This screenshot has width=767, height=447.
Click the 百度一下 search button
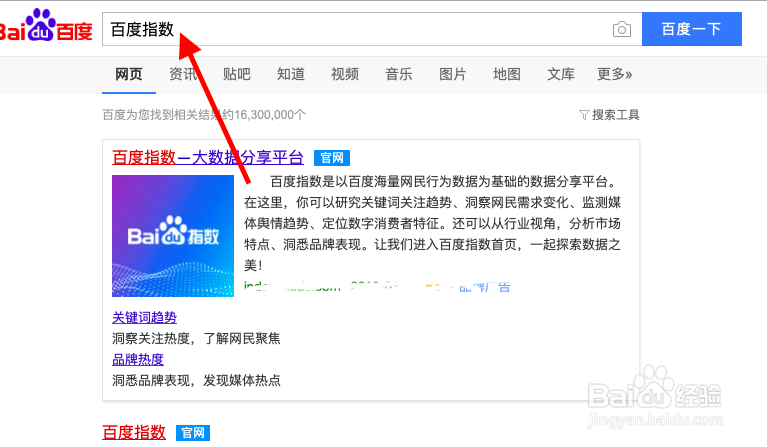pyautogui.click(x=692, y=29)
